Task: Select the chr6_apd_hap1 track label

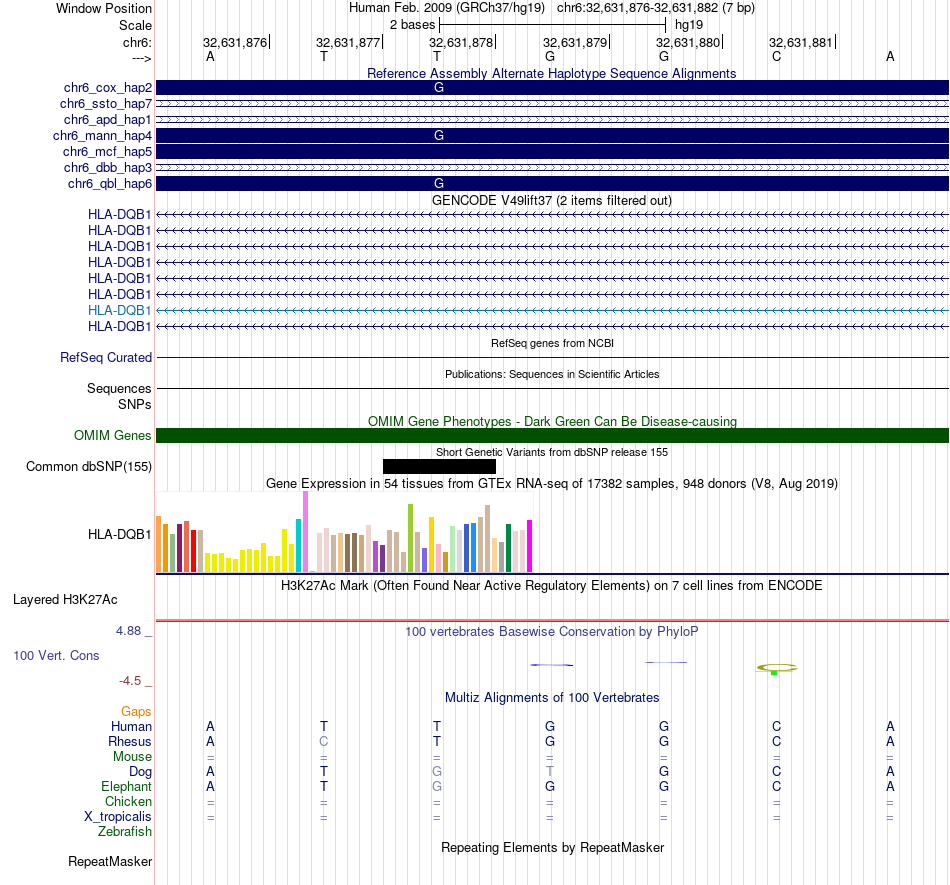Action: pos(108,119)
